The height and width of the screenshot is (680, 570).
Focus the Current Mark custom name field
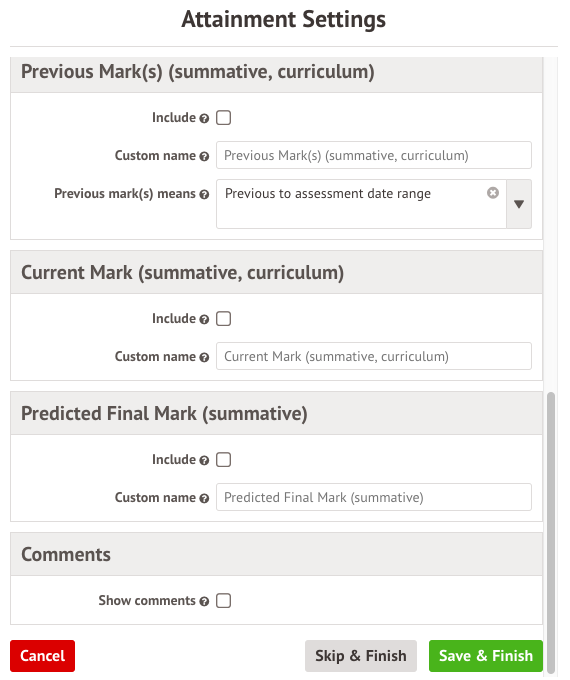[373, 356]
